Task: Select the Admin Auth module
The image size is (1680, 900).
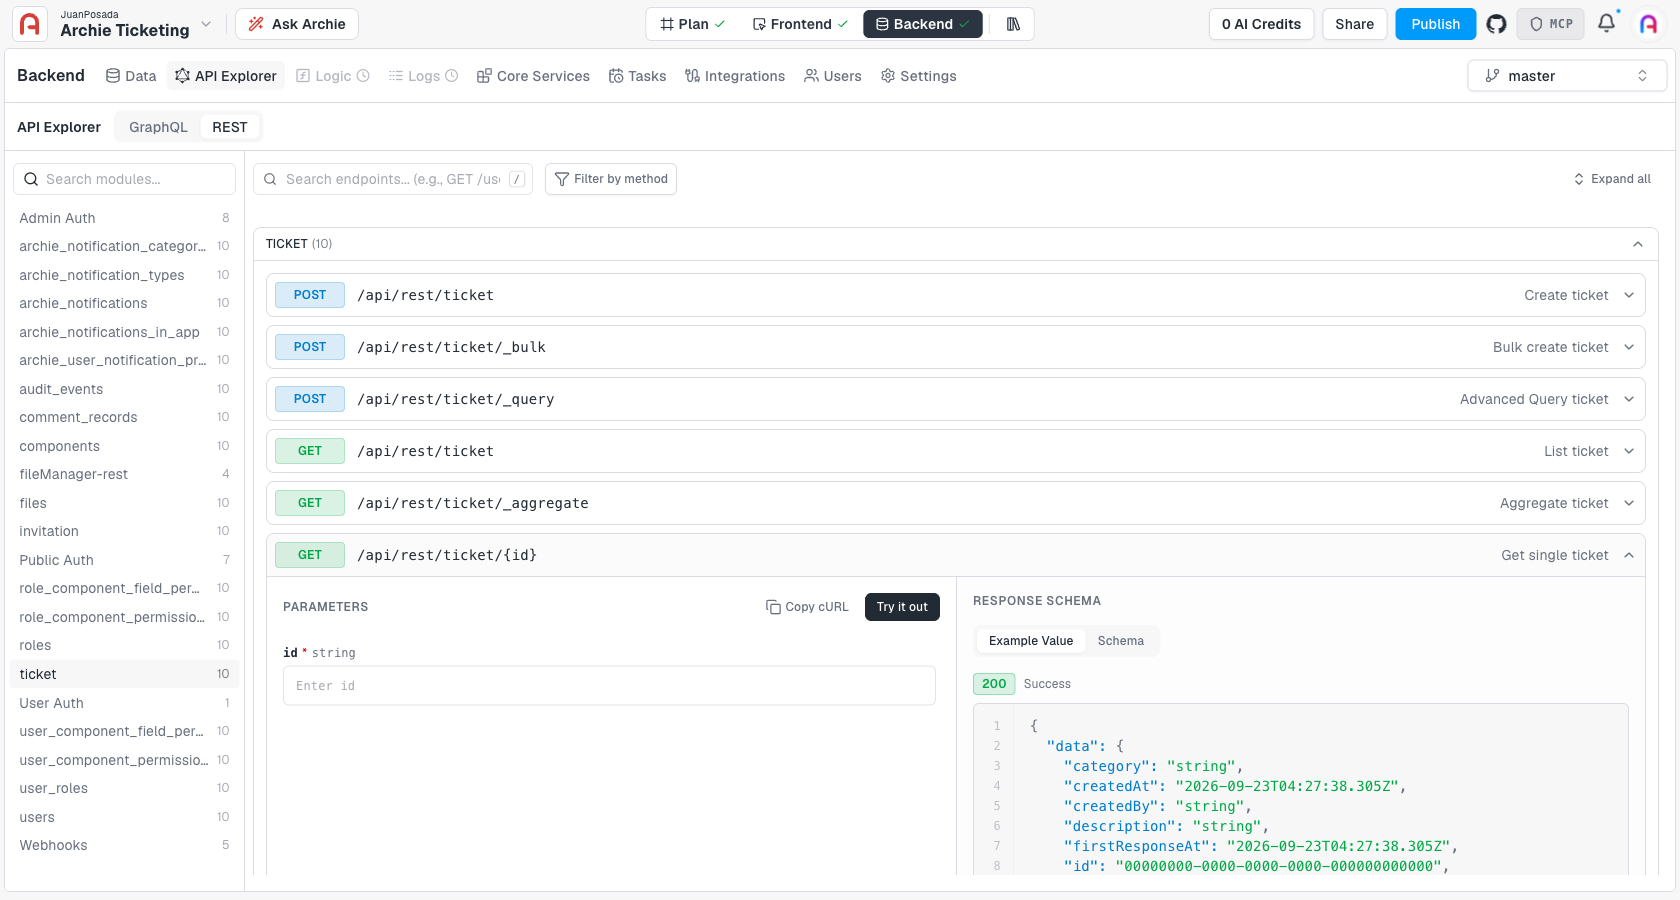Action: click(124, 218)
